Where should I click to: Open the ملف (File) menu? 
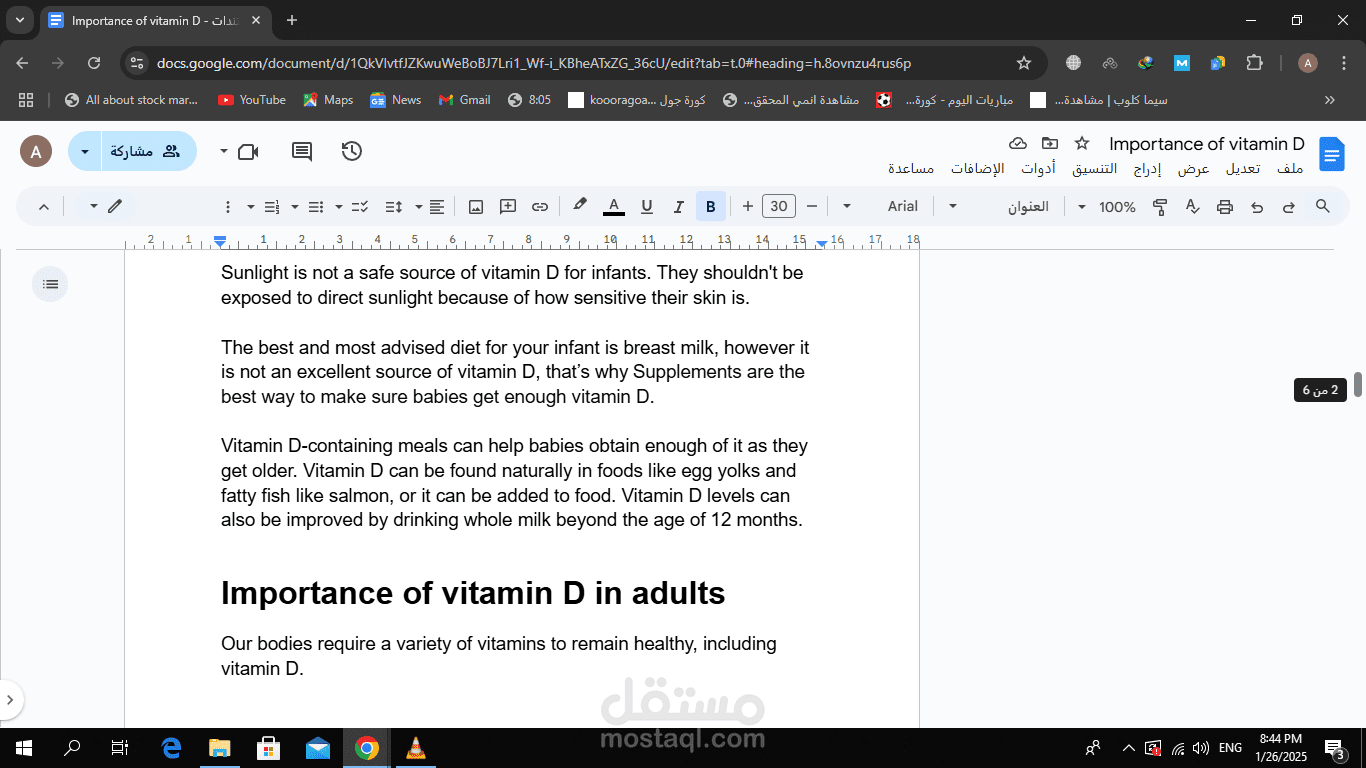(x=1291, y=169)
